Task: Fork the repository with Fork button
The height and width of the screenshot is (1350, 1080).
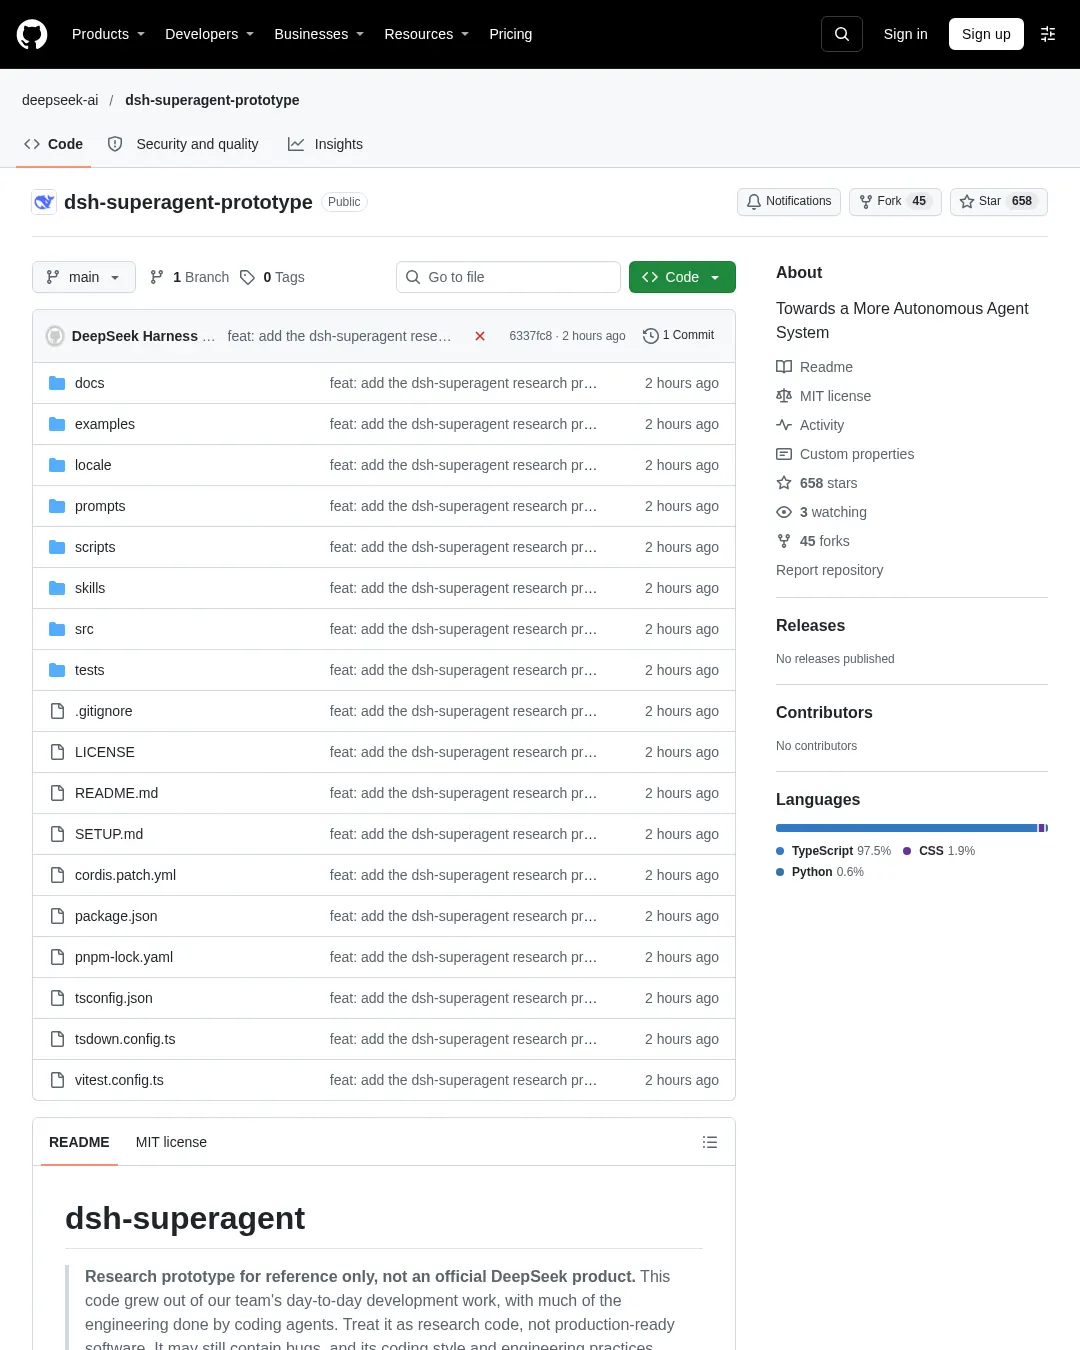Action: [895, 201]
